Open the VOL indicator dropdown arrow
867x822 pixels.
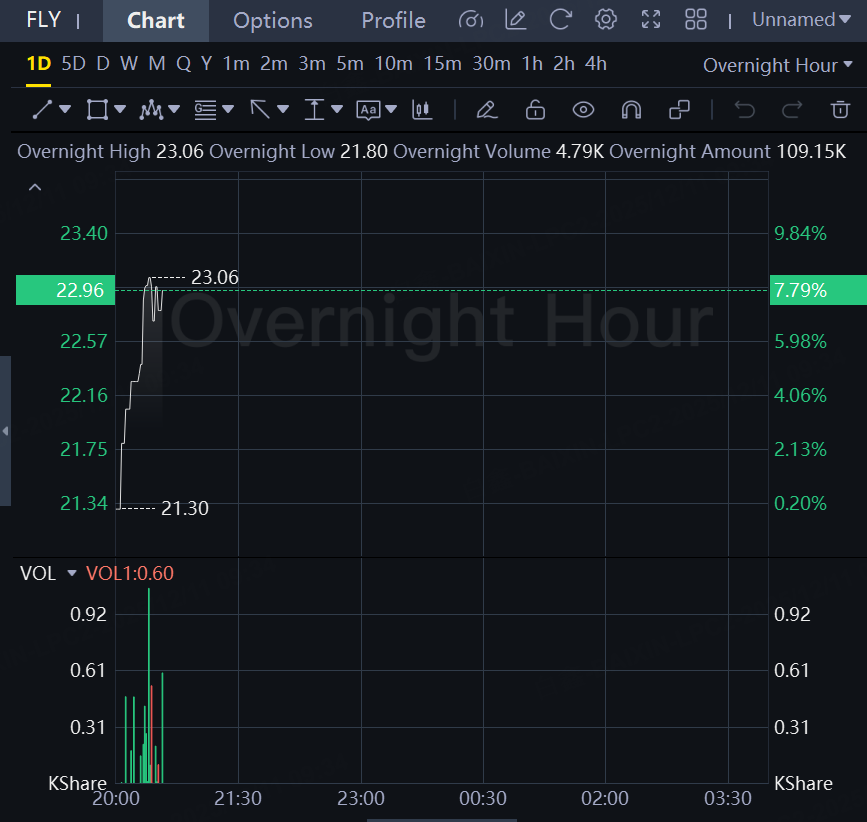[x=72, y=574]
